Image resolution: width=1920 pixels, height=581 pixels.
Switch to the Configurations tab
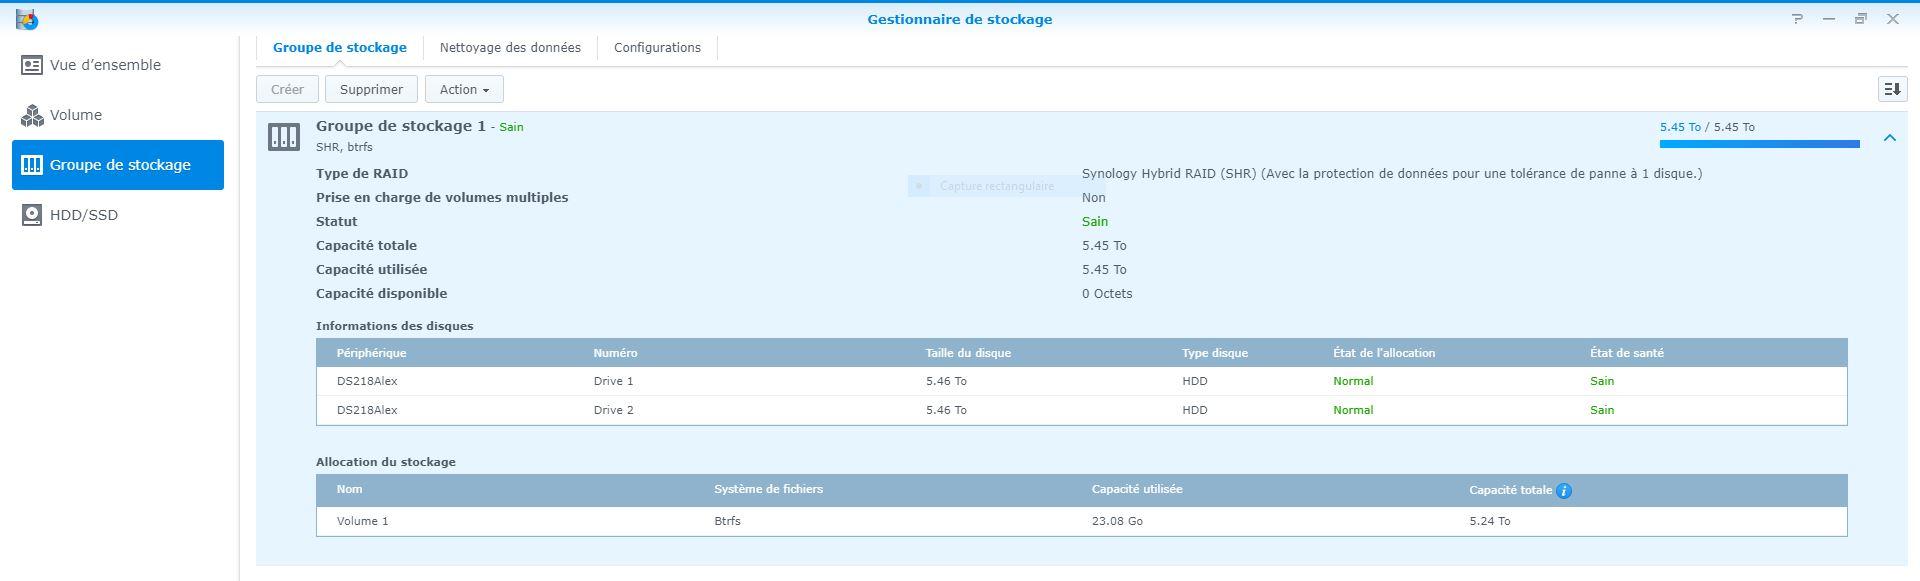657,48
